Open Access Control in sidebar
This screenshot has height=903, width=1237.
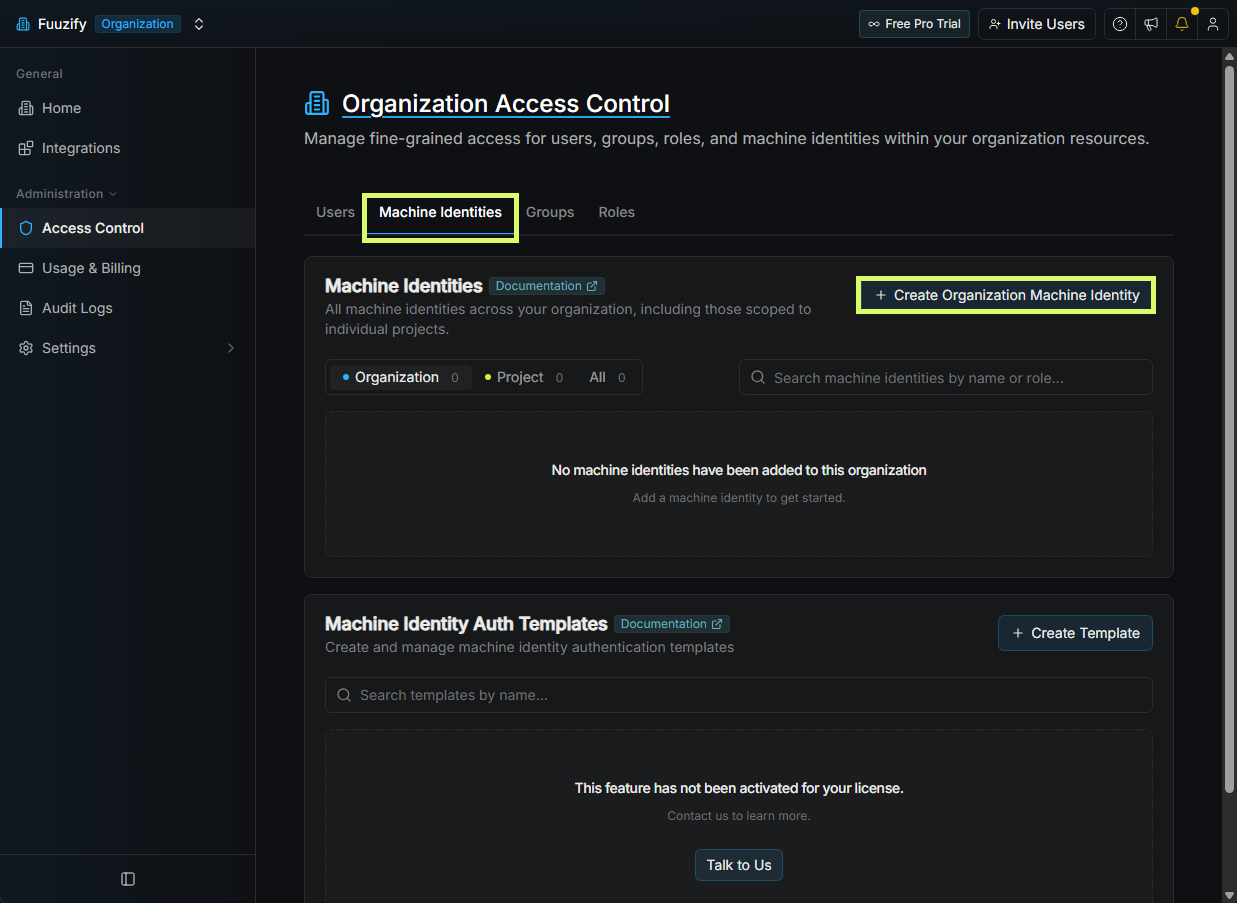127,228
